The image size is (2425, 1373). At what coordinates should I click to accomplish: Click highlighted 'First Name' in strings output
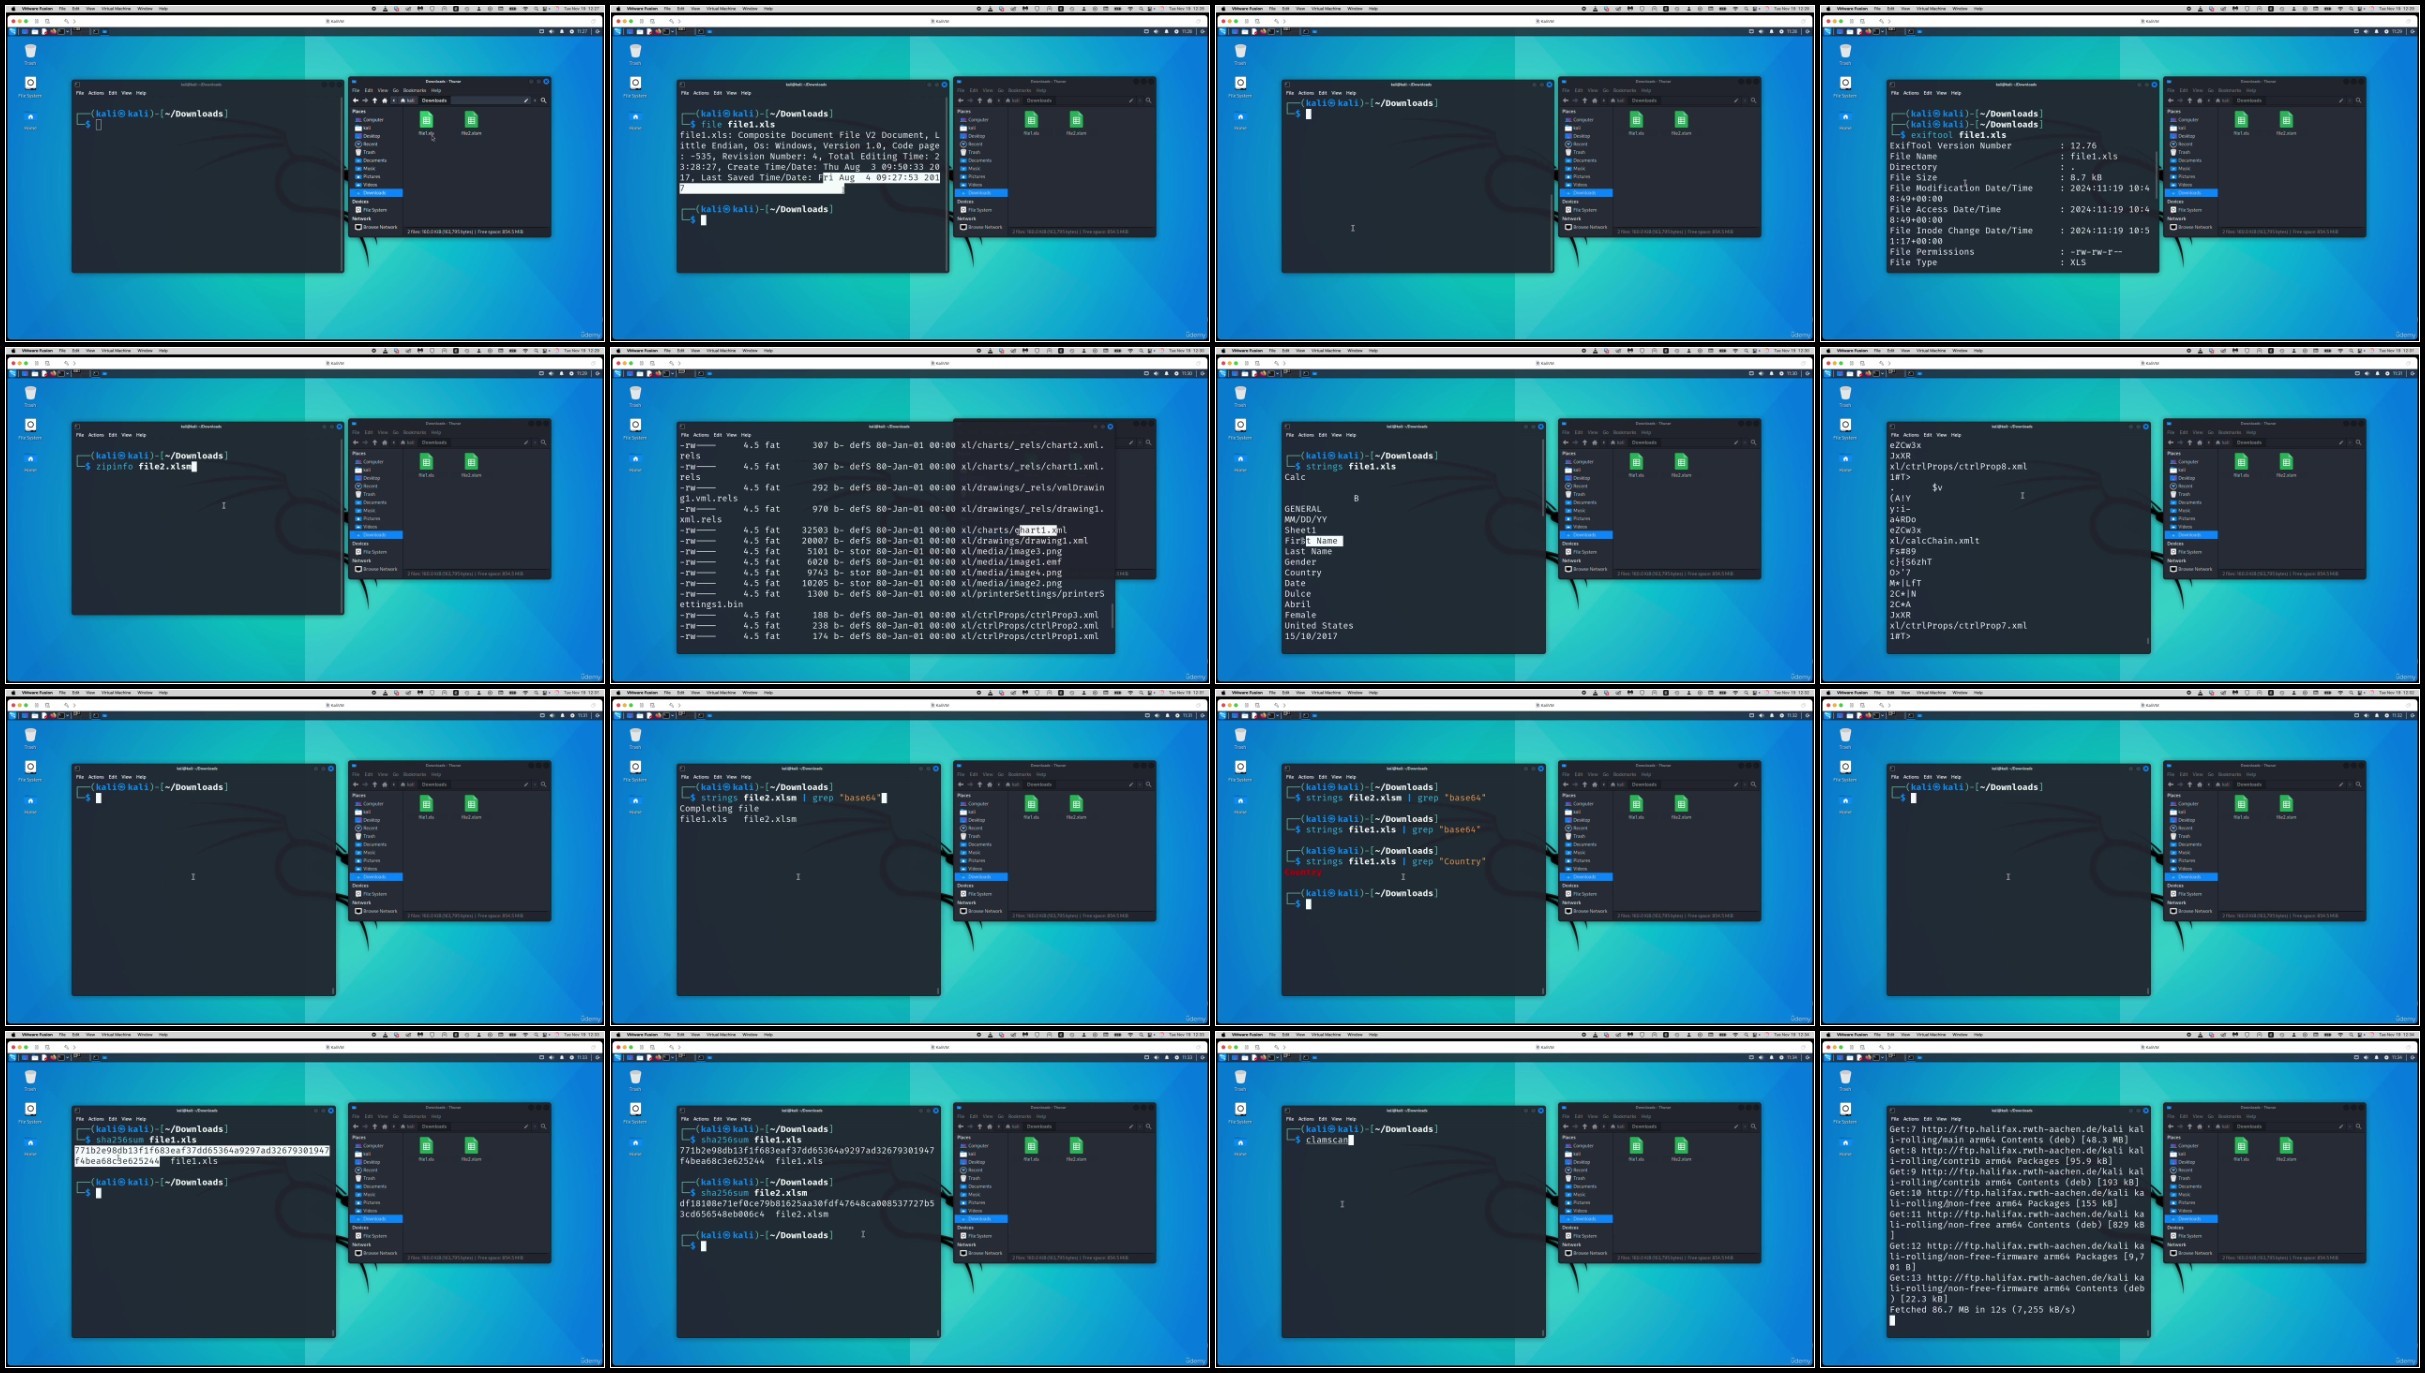1313,541
